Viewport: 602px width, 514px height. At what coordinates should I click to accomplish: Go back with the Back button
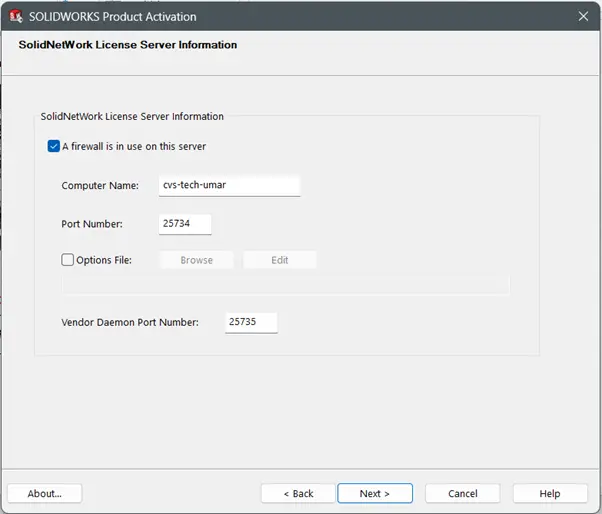pyautogui.click(x=298, y=493)
